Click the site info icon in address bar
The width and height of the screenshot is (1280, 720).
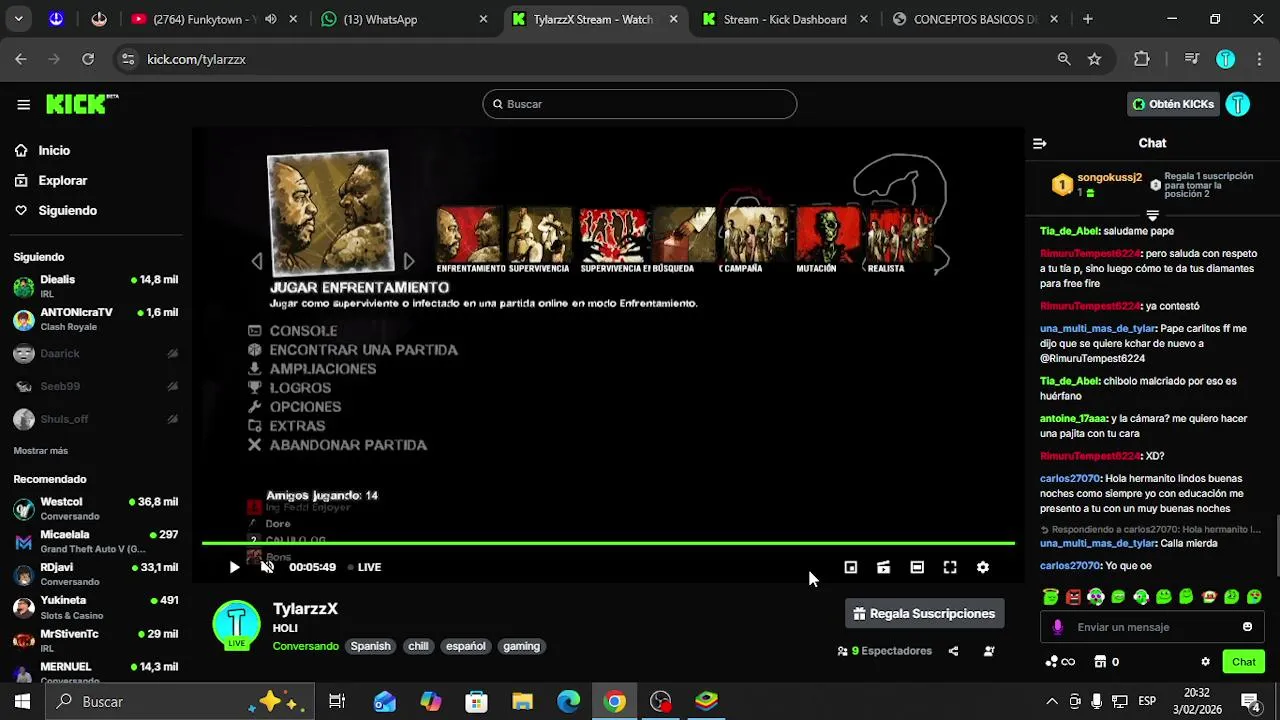(128, 59)
